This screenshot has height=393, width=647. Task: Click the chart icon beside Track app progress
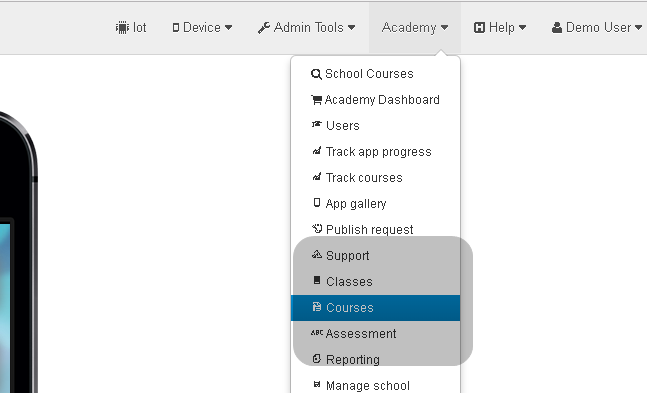pyautogui.click(x=316, y=151)
